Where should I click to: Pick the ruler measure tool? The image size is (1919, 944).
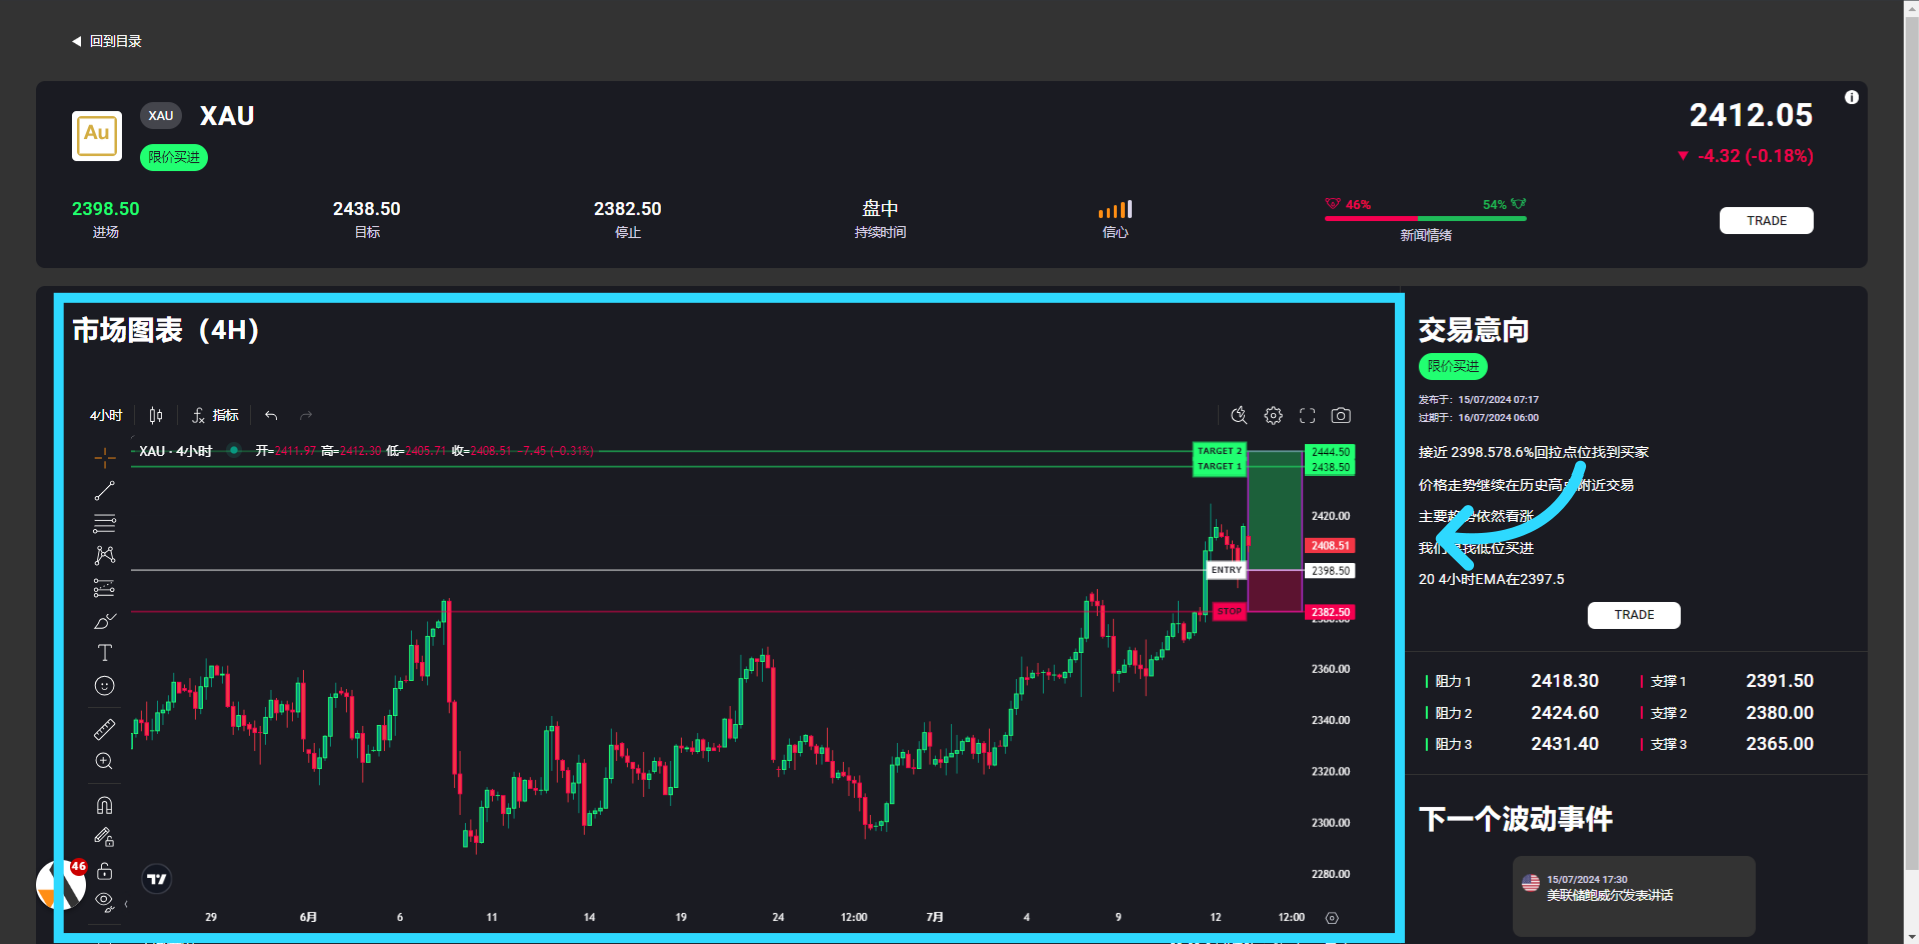[105, 729]
